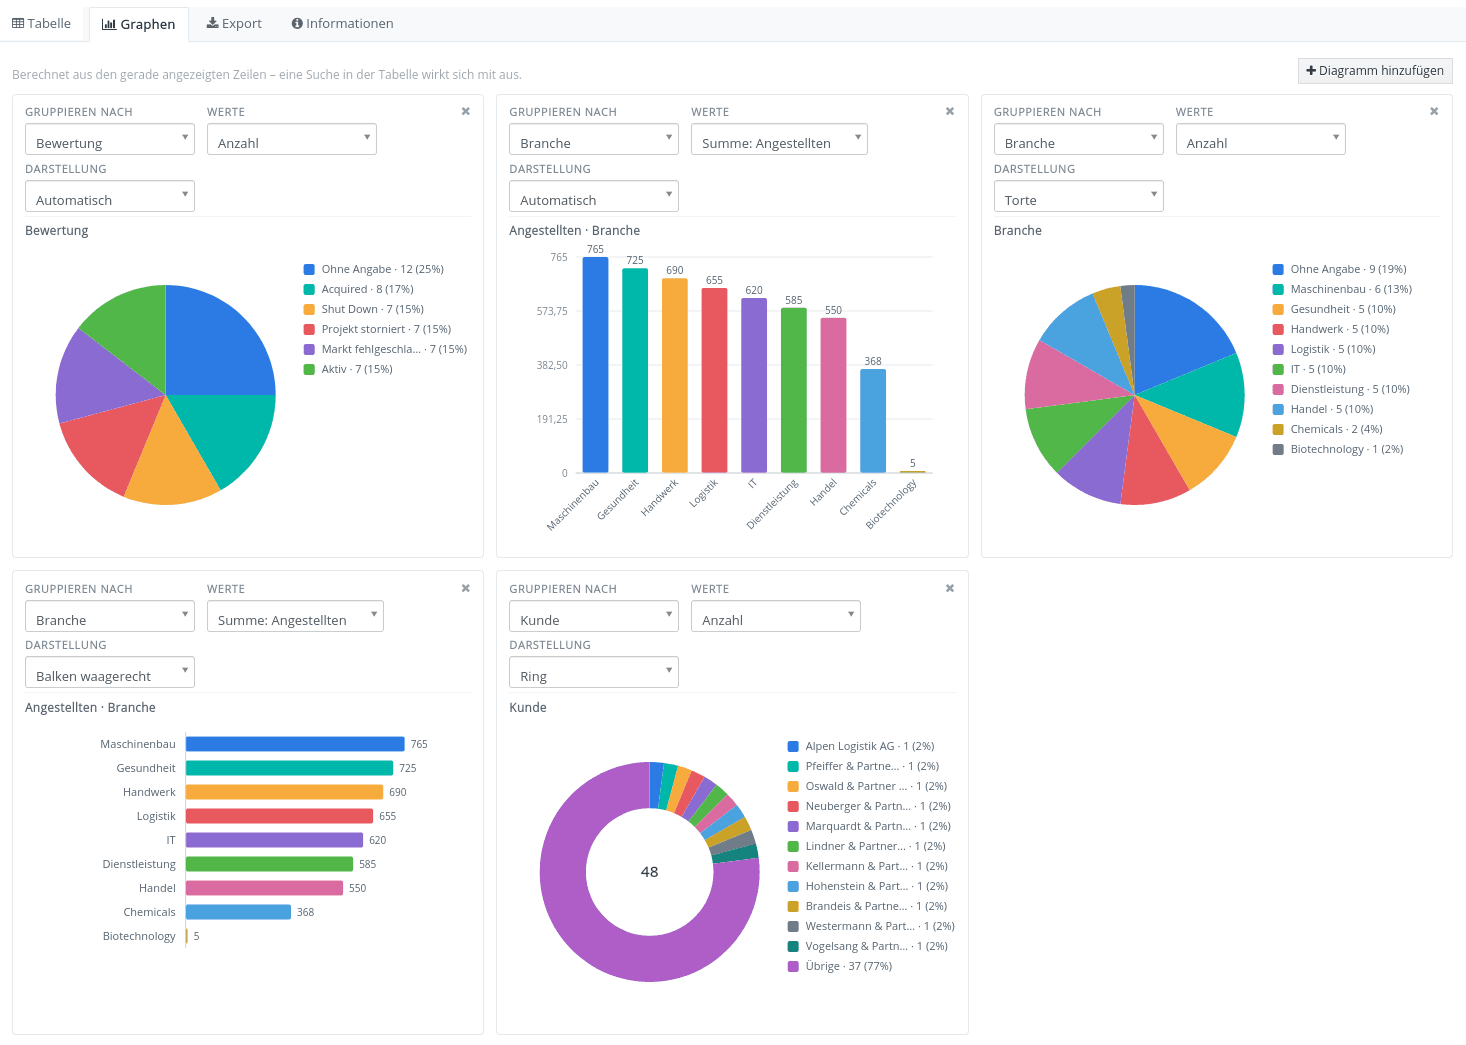Toggle Übrige legend swatch in Kunde chart
Viewport: 1466px width, 1045px height.
pyautogui.click(x=793, y=966)
